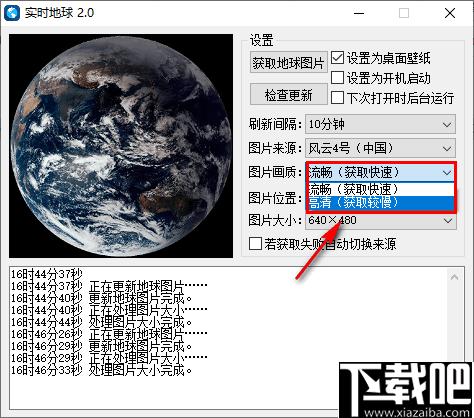Click the 获取地球图片 button
Screen dimensions: 474x418
pos(288,62)
